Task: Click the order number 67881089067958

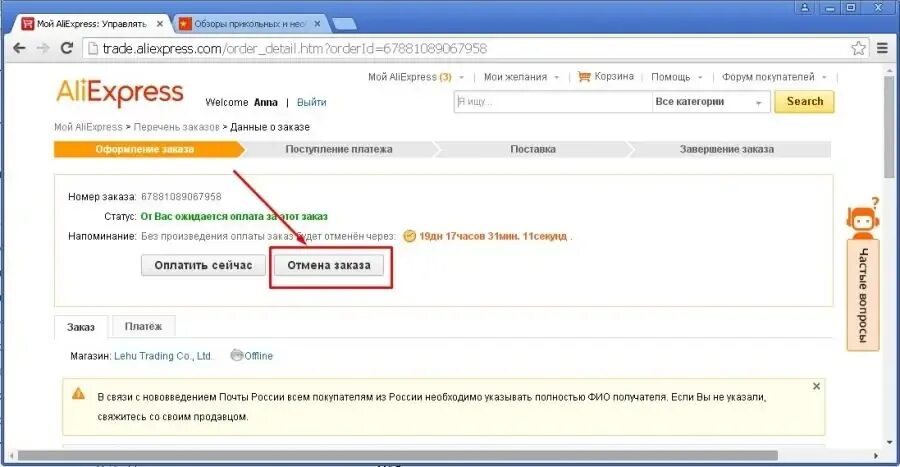Action: coord(181,197)
